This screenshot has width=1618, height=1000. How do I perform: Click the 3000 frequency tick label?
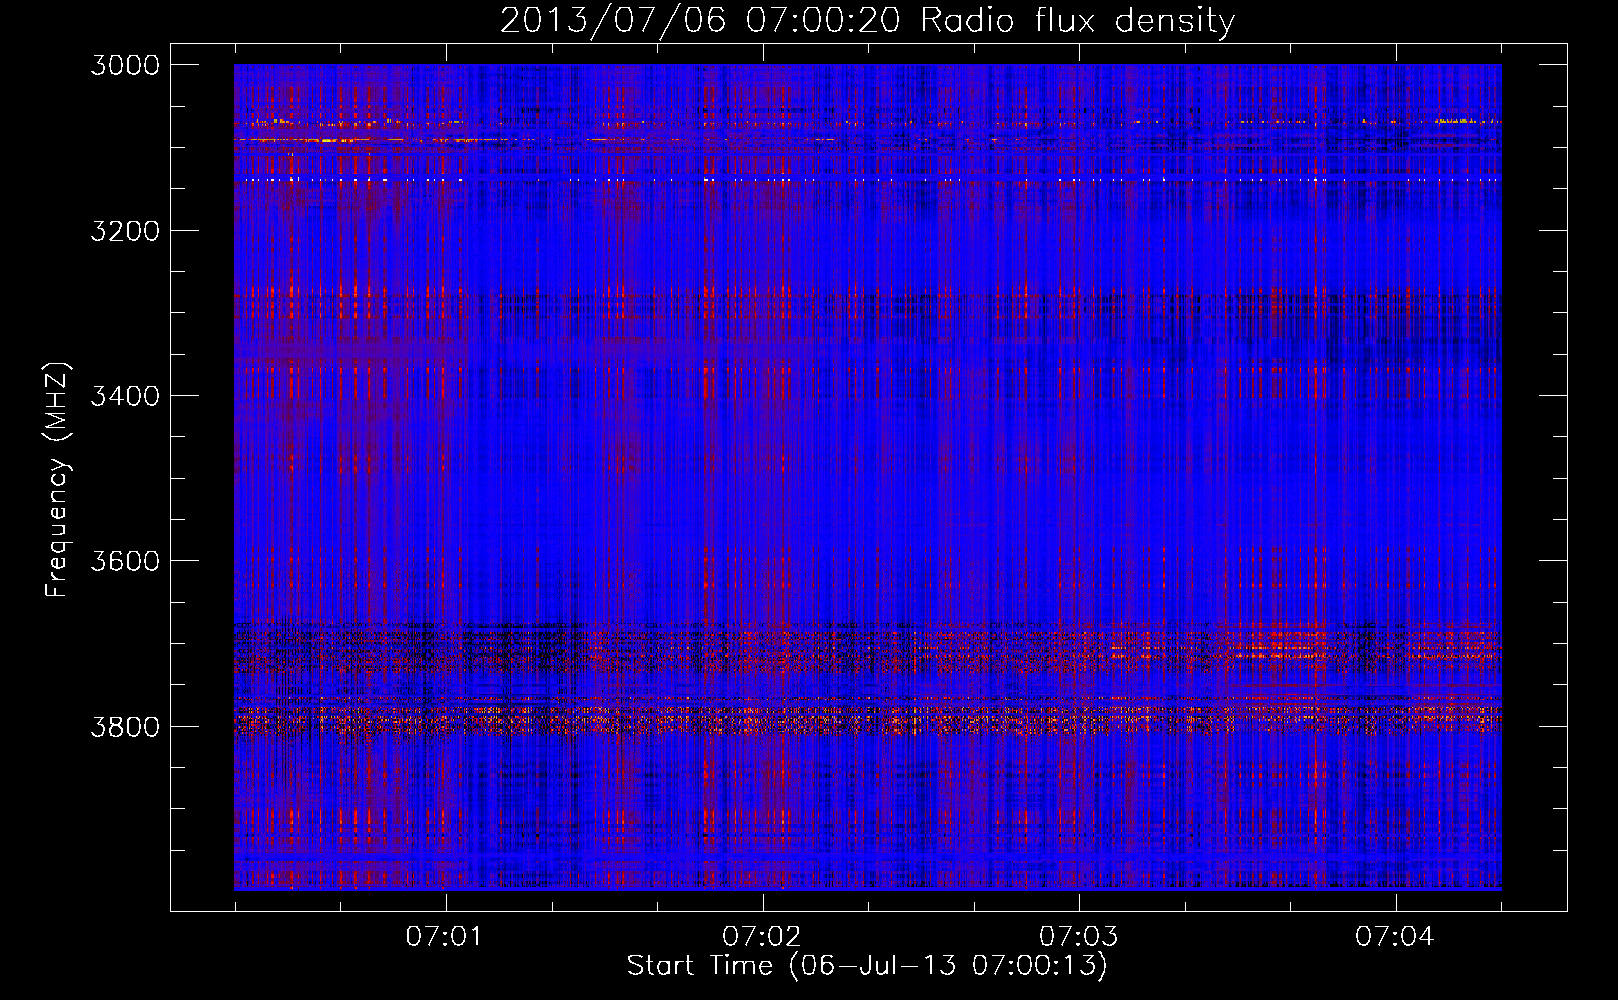click(x=125, y=65)
